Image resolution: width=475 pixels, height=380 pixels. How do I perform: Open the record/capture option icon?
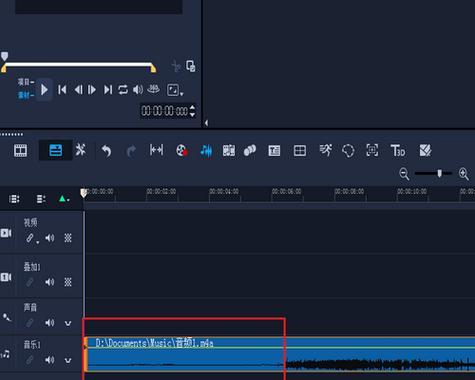point(182,151)
